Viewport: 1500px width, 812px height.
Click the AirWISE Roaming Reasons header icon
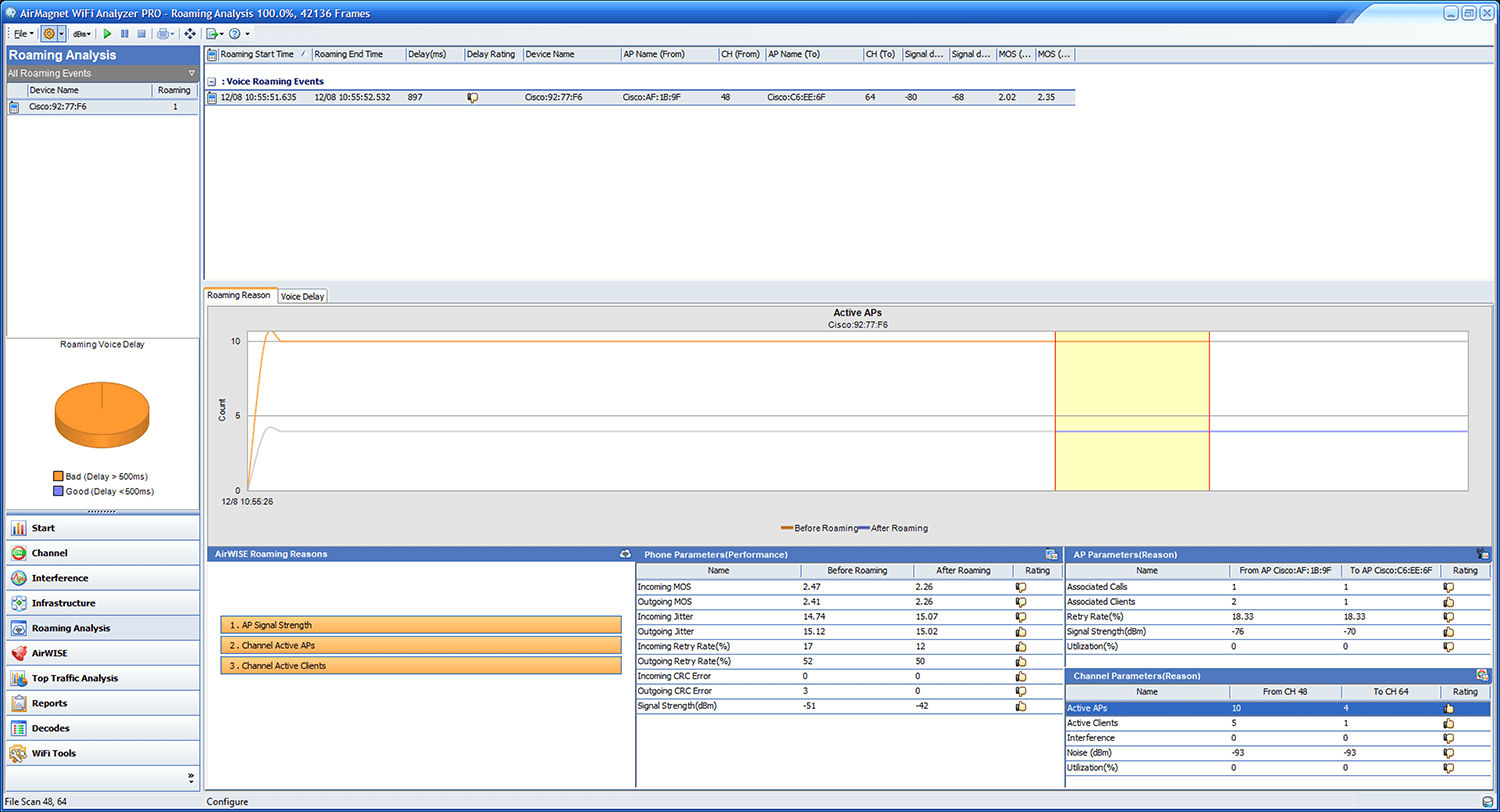click(625, 554)
